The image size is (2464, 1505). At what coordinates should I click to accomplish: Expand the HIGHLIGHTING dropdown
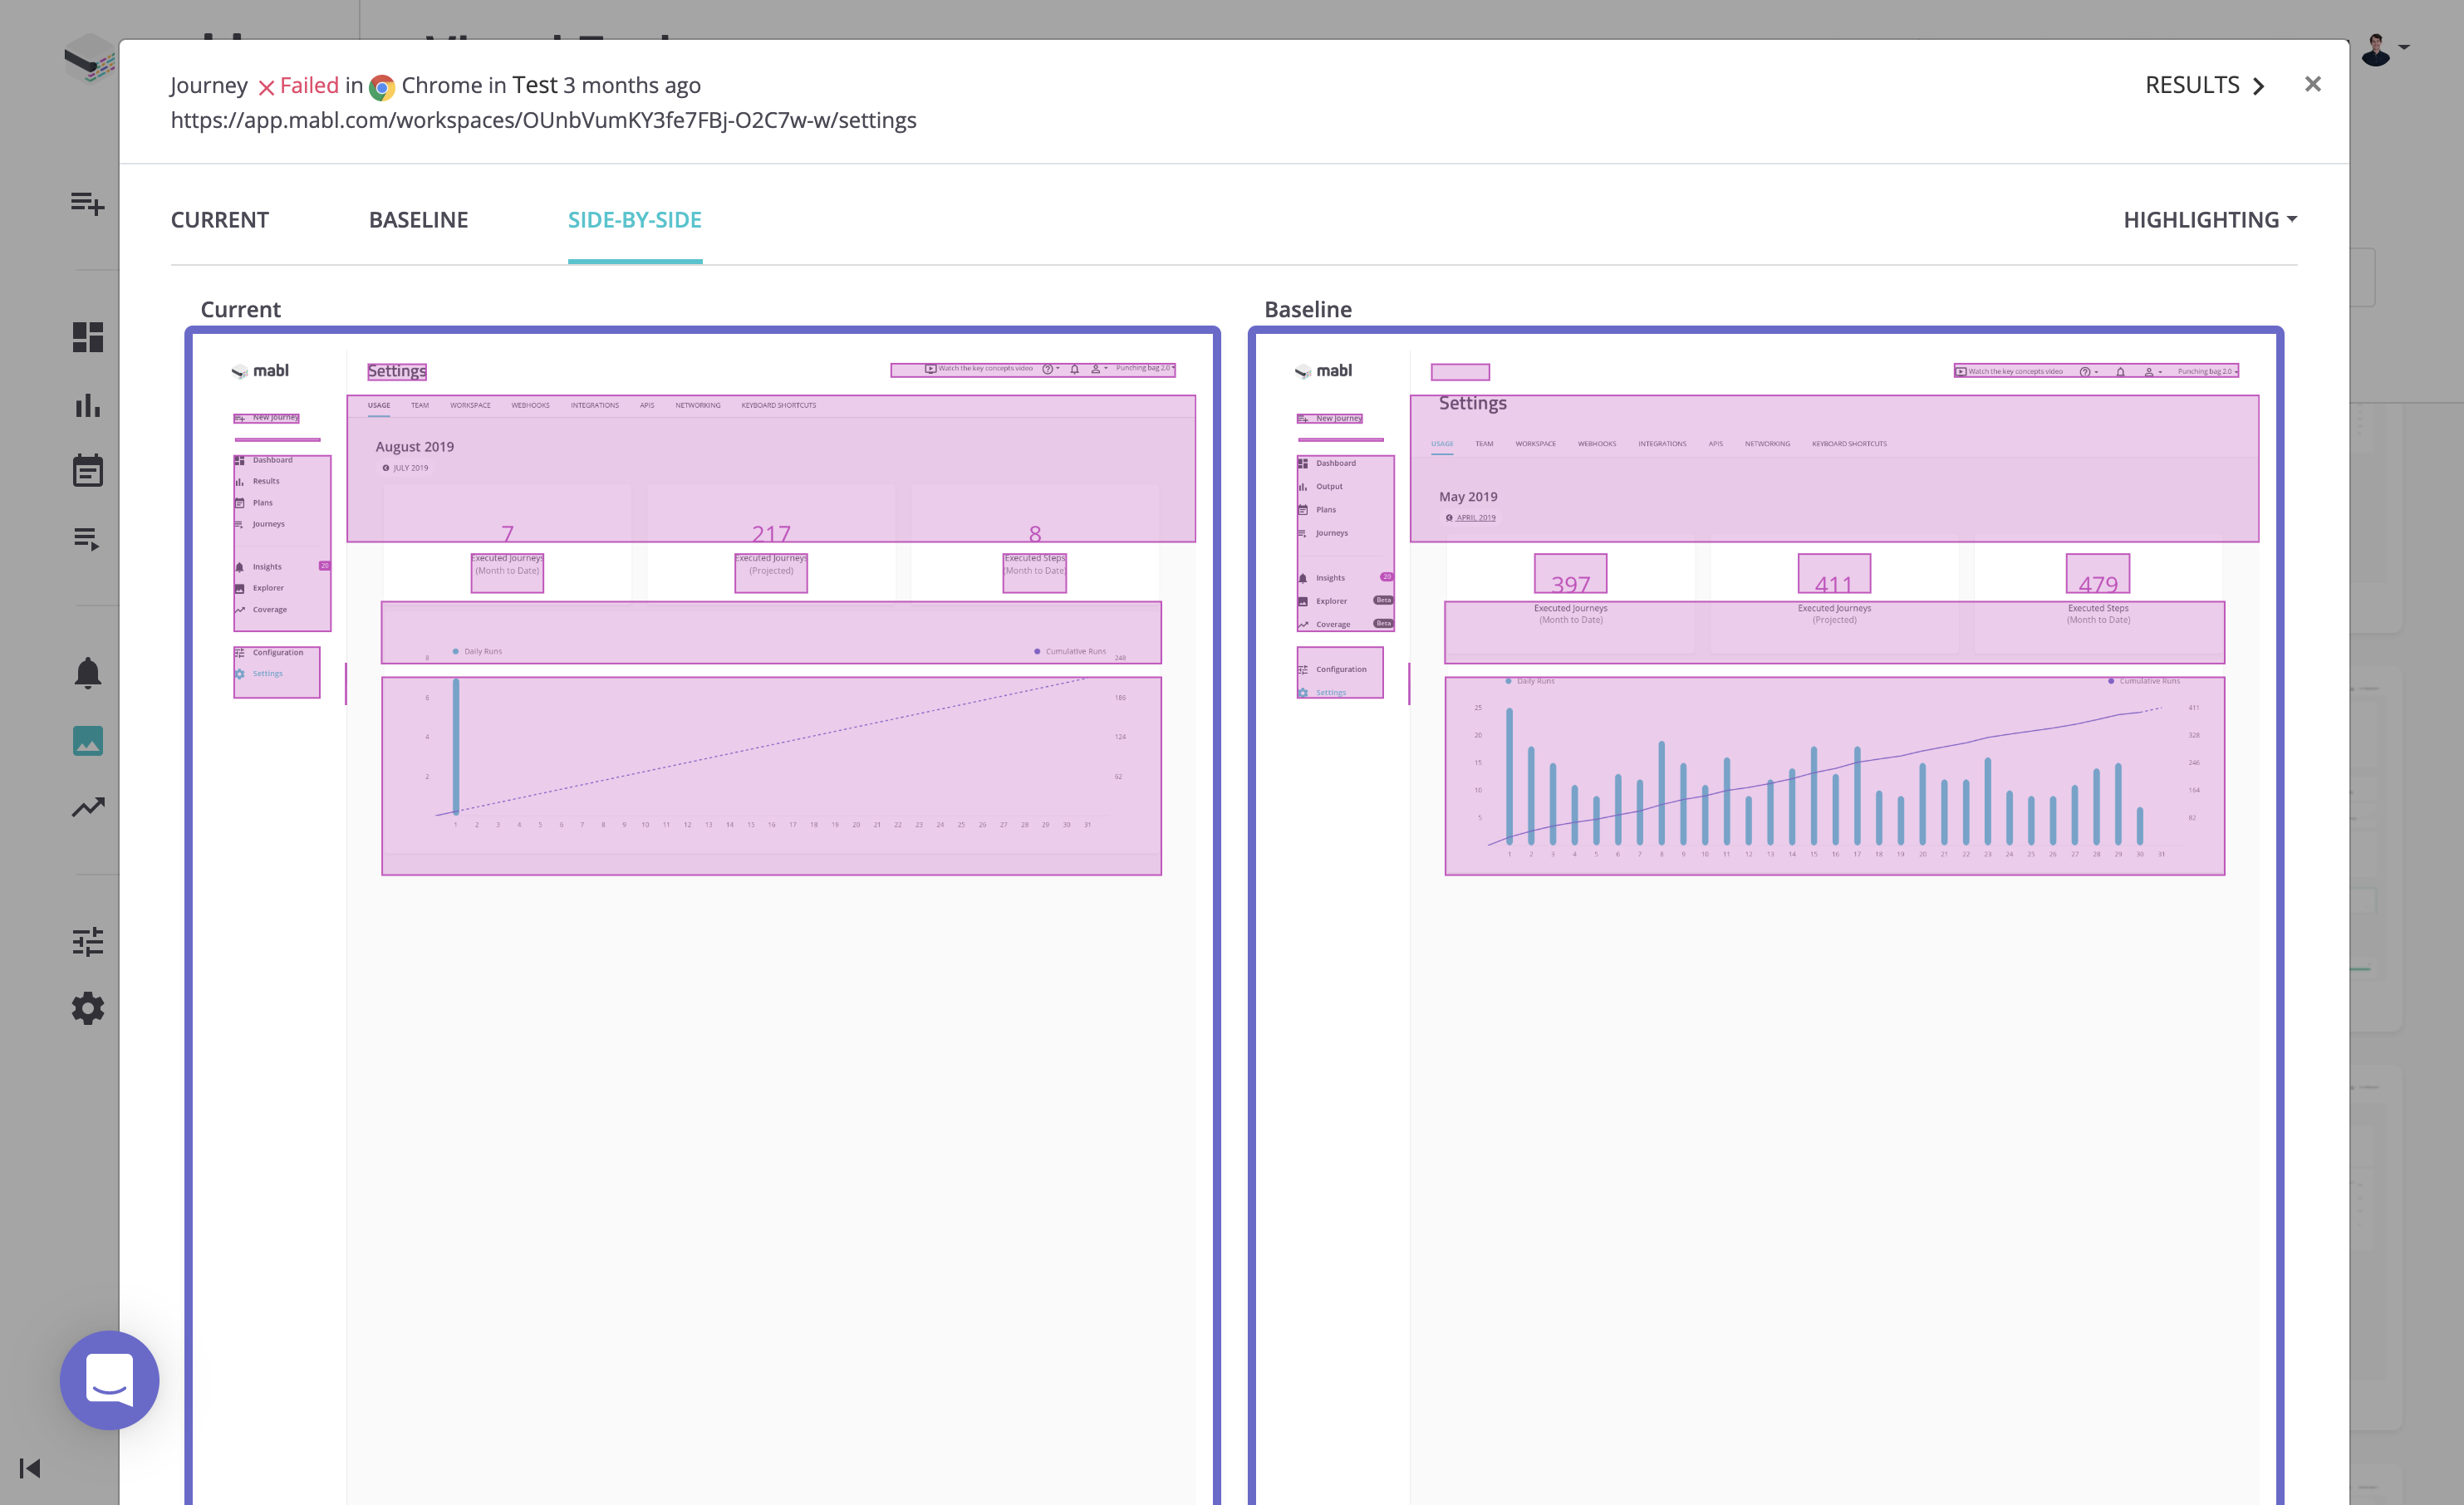[x=2209, y=220]
